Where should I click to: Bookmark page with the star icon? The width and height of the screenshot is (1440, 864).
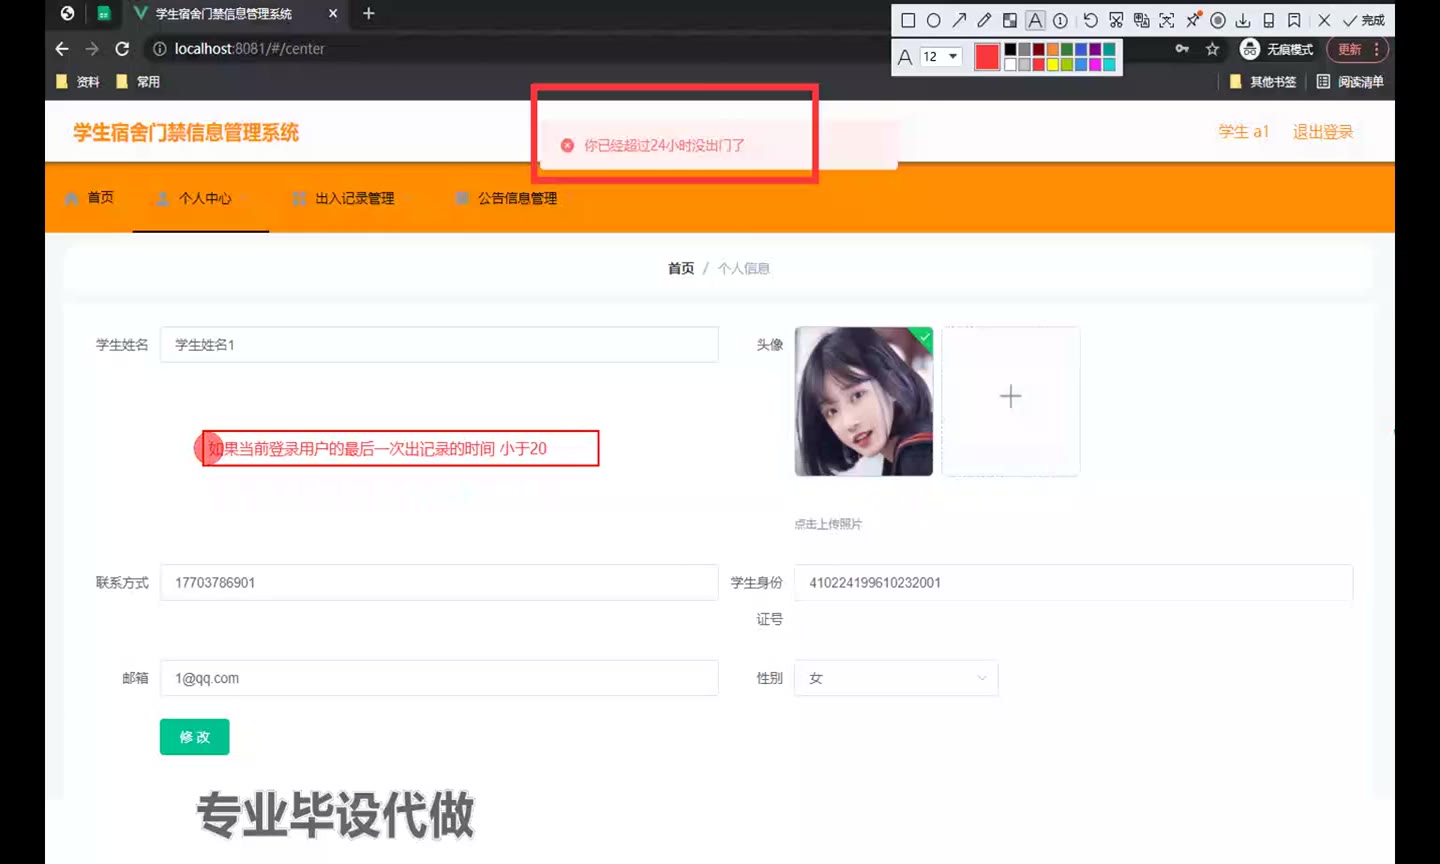(x=1212, y=49)
